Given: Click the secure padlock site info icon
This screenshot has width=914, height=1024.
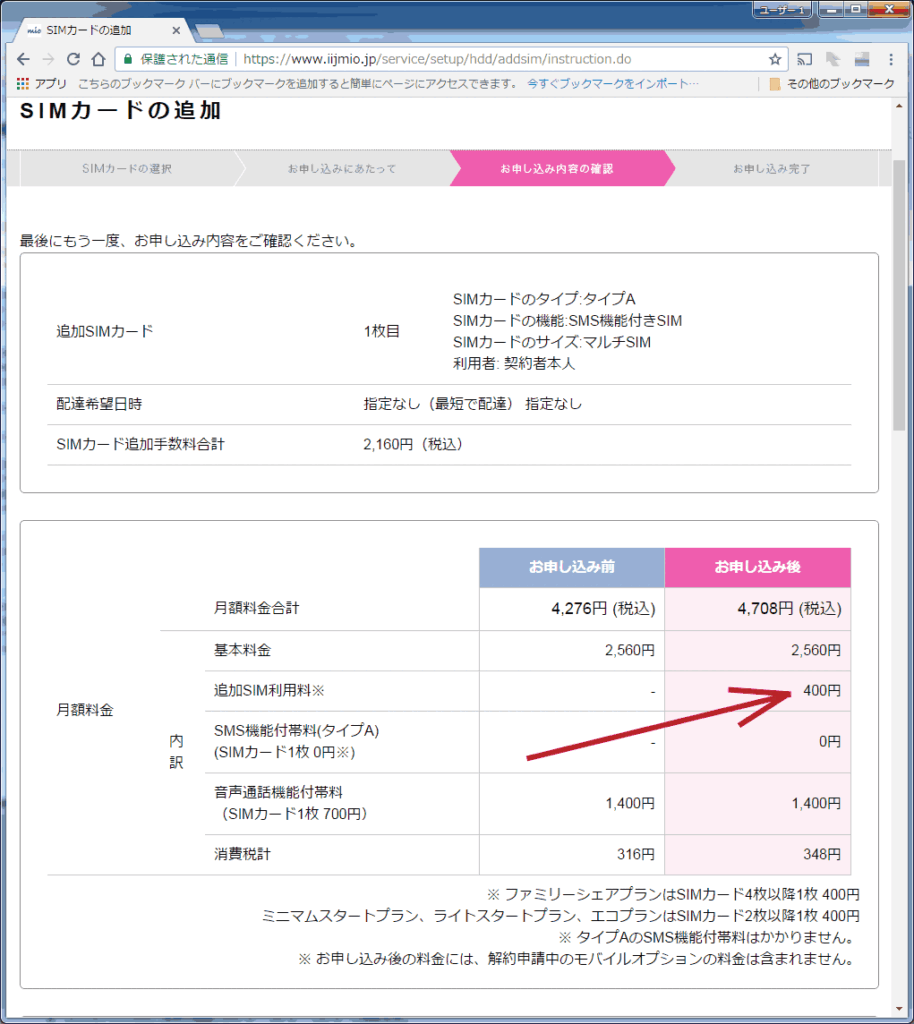Looking at the screenshot, I should pyautogui.click(x=128, y=59).
